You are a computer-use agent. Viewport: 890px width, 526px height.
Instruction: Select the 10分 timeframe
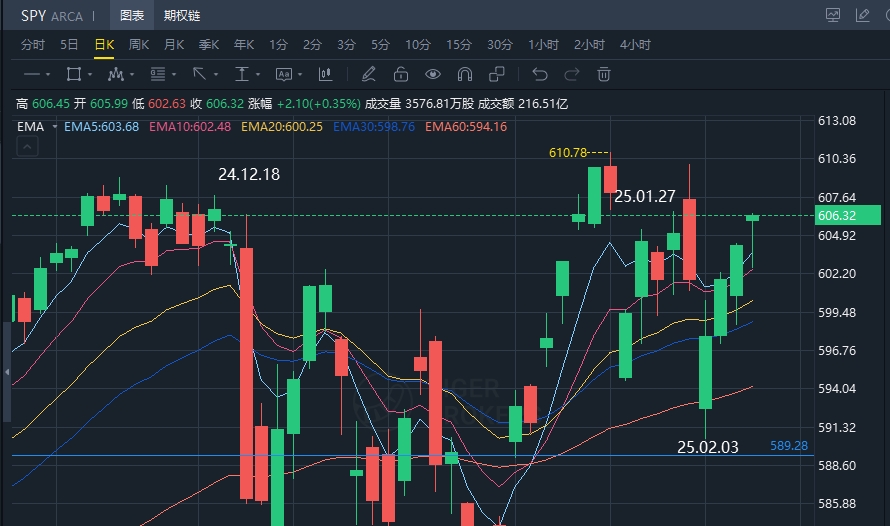pos(418,45)
